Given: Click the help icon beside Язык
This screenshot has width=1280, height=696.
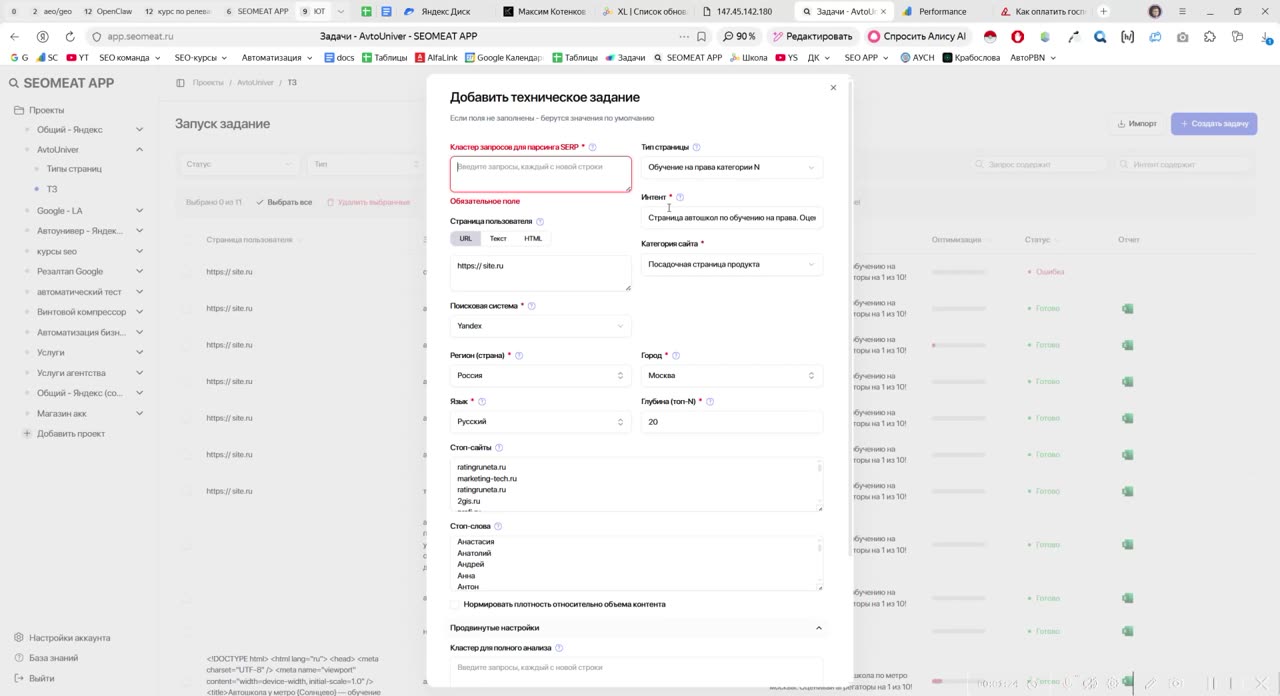Looking at the screenshot, I should point(482,401).
